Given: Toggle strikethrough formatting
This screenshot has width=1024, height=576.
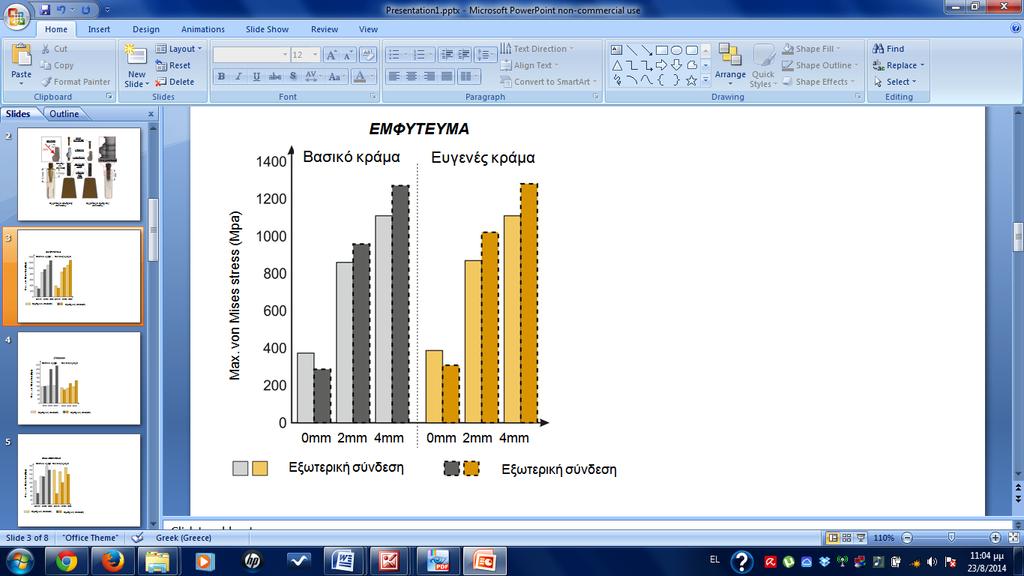Looking at the screenshot, I should [275, 76].
